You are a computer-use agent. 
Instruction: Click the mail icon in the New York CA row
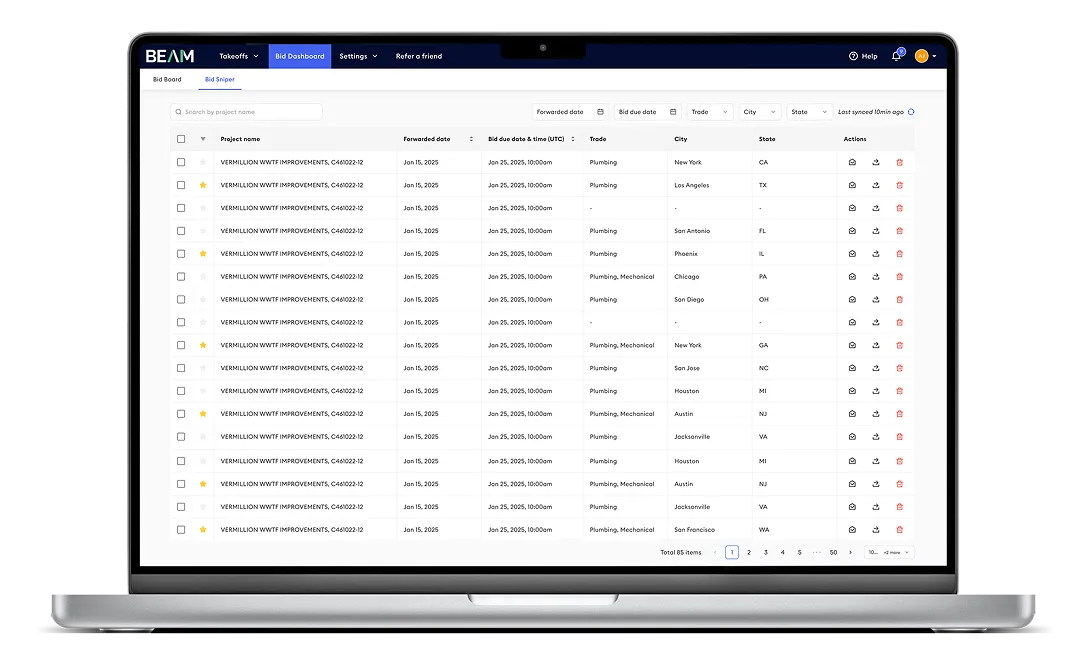coord(852,162)
